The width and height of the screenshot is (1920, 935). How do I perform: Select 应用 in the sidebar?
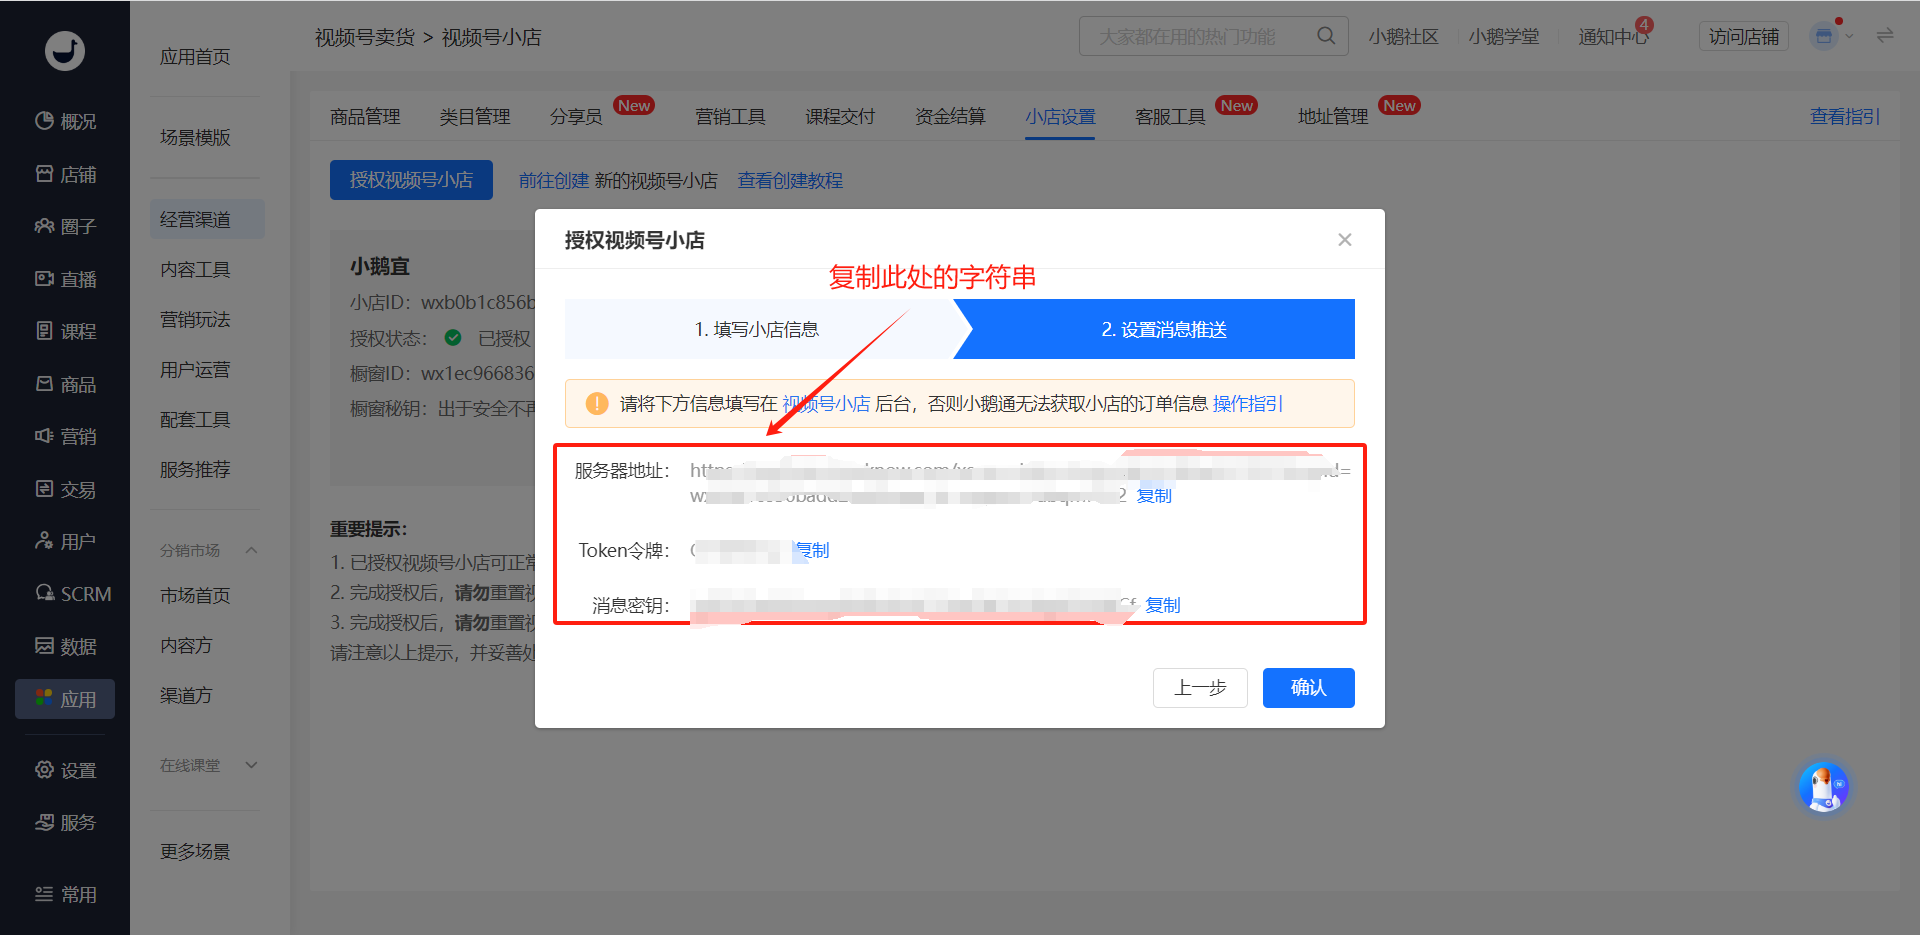pyautogui.click(x=65, y=699)
